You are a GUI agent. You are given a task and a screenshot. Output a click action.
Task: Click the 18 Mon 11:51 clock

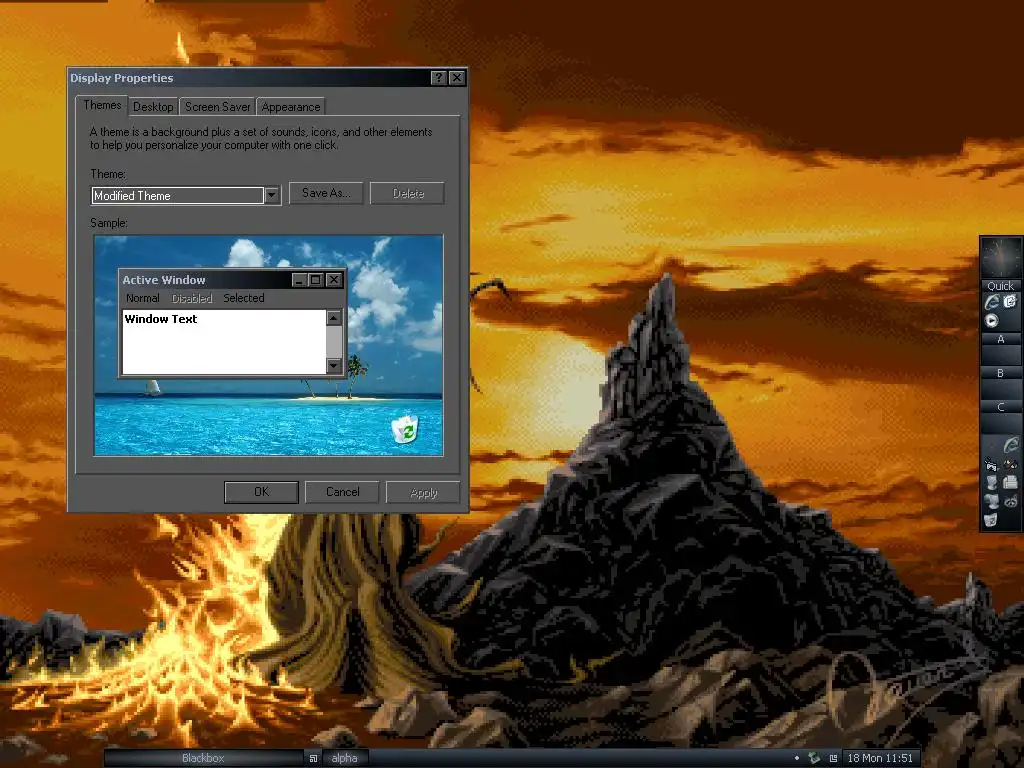point(880,758)
